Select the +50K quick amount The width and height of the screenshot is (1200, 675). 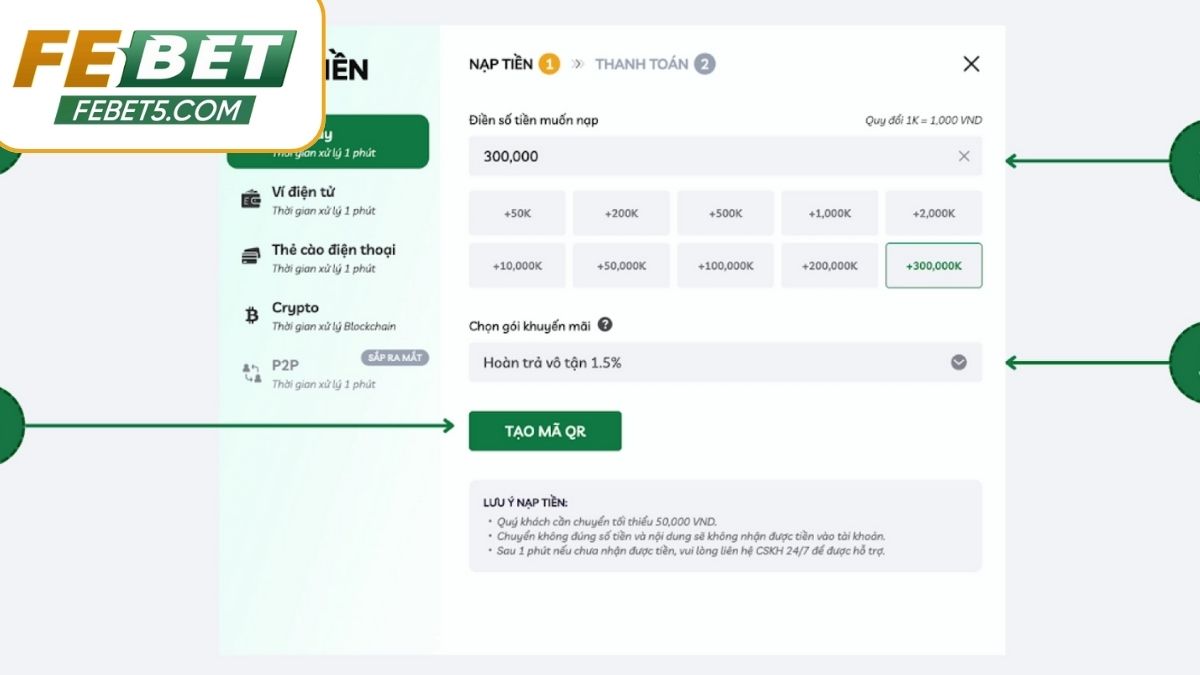(517, 213)
